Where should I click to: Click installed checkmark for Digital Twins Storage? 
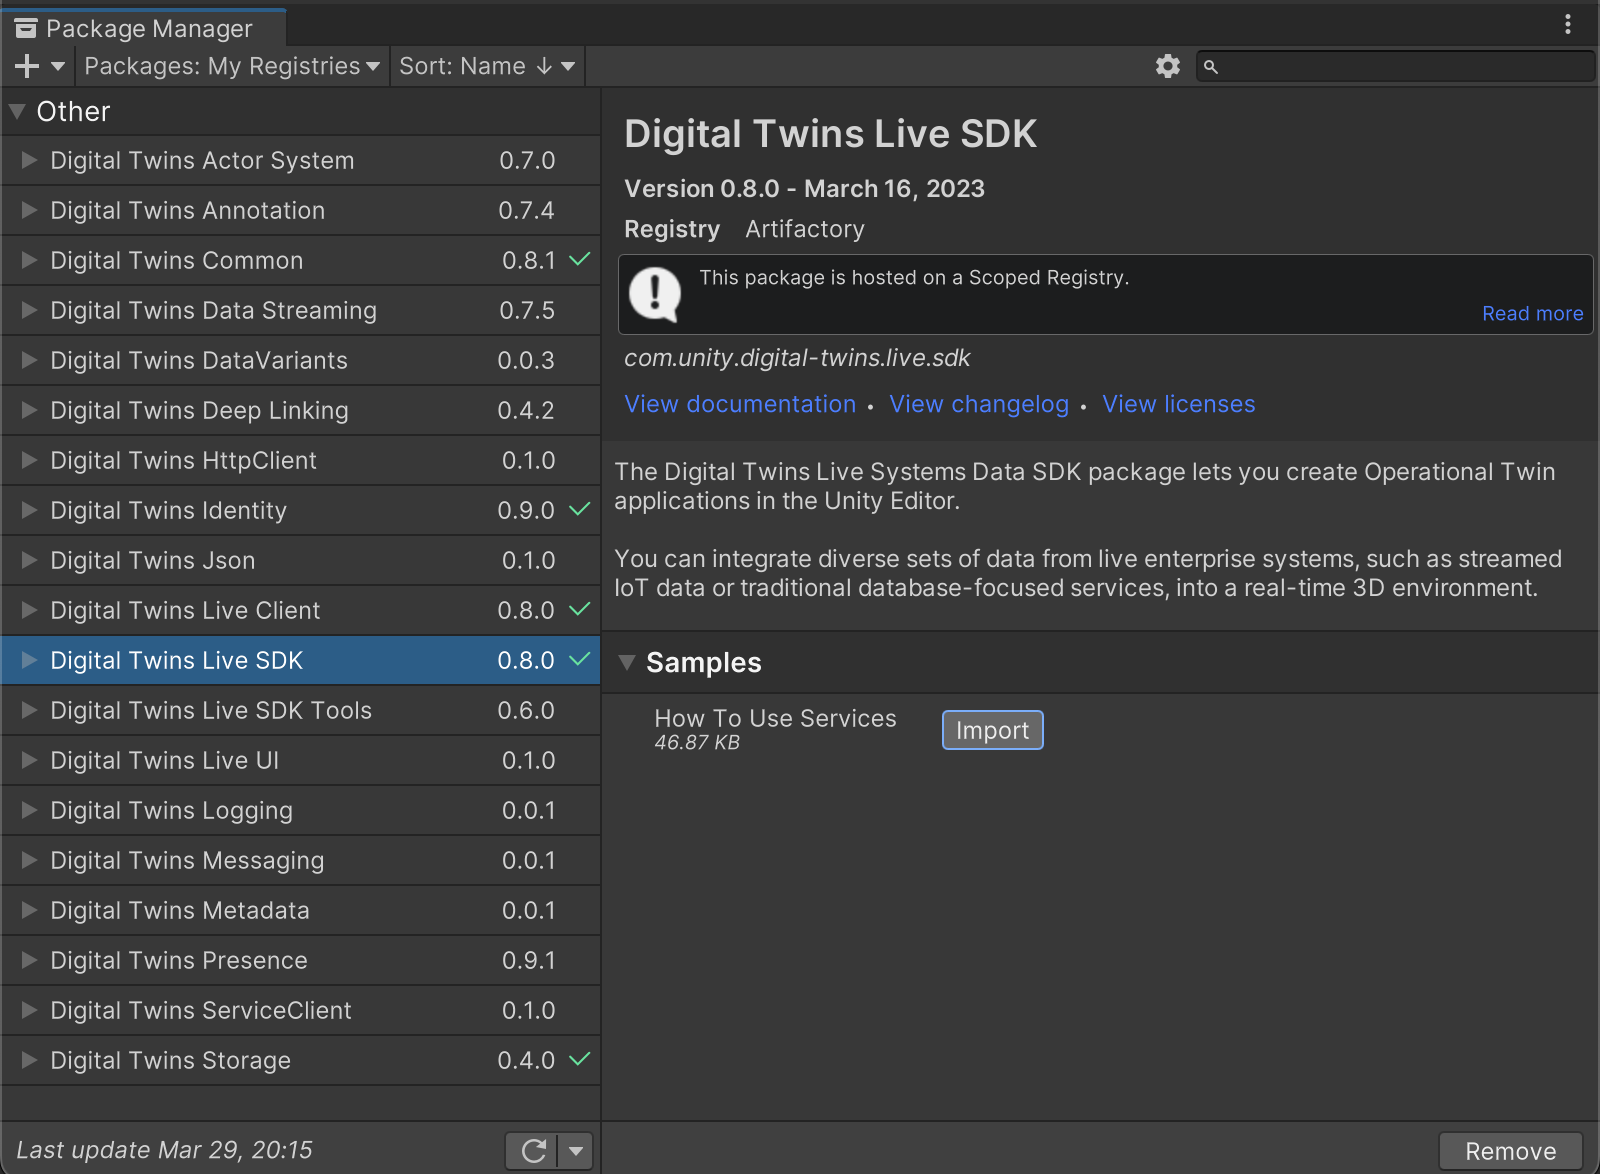580,1059
